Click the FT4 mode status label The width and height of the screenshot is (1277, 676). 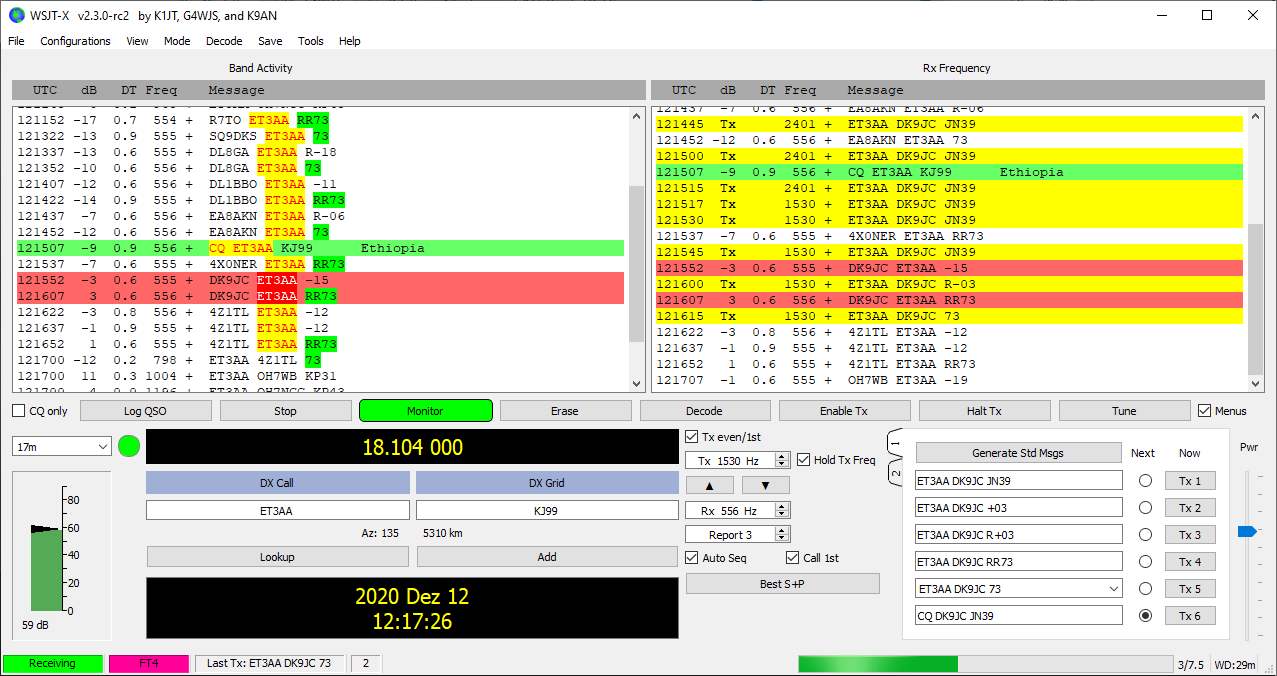point(148,663)
